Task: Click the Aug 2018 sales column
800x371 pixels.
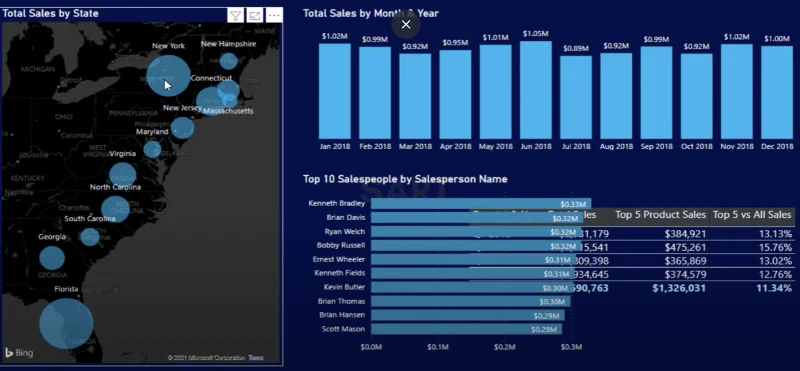Action: [x=616, y=96]
